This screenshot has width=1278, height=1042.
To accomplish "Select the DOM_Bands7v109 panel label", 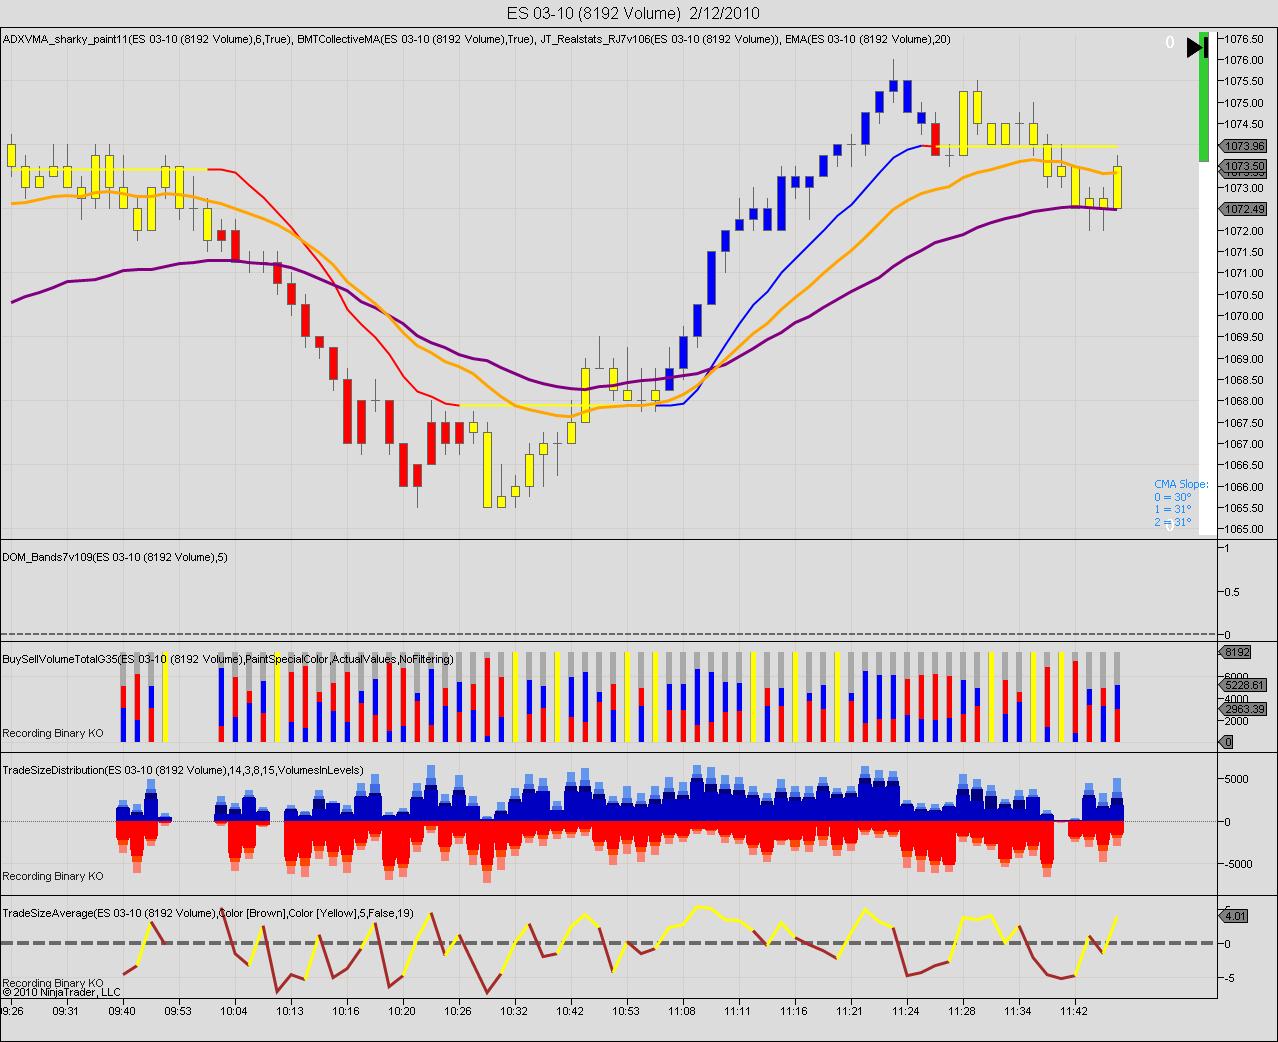I will tap(115, 557).
